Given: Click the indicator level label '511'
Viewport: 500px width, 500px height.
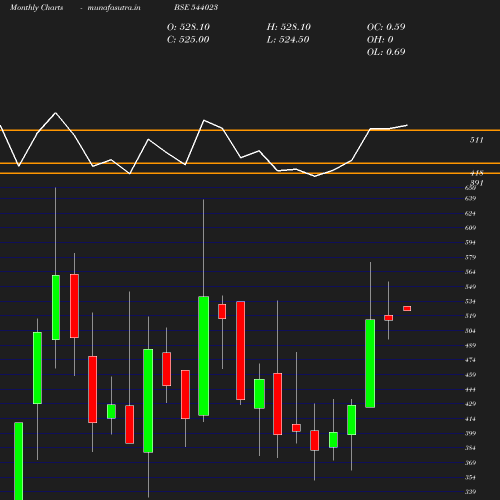Looking at the screenshot, I should click(x=477, y=140).
